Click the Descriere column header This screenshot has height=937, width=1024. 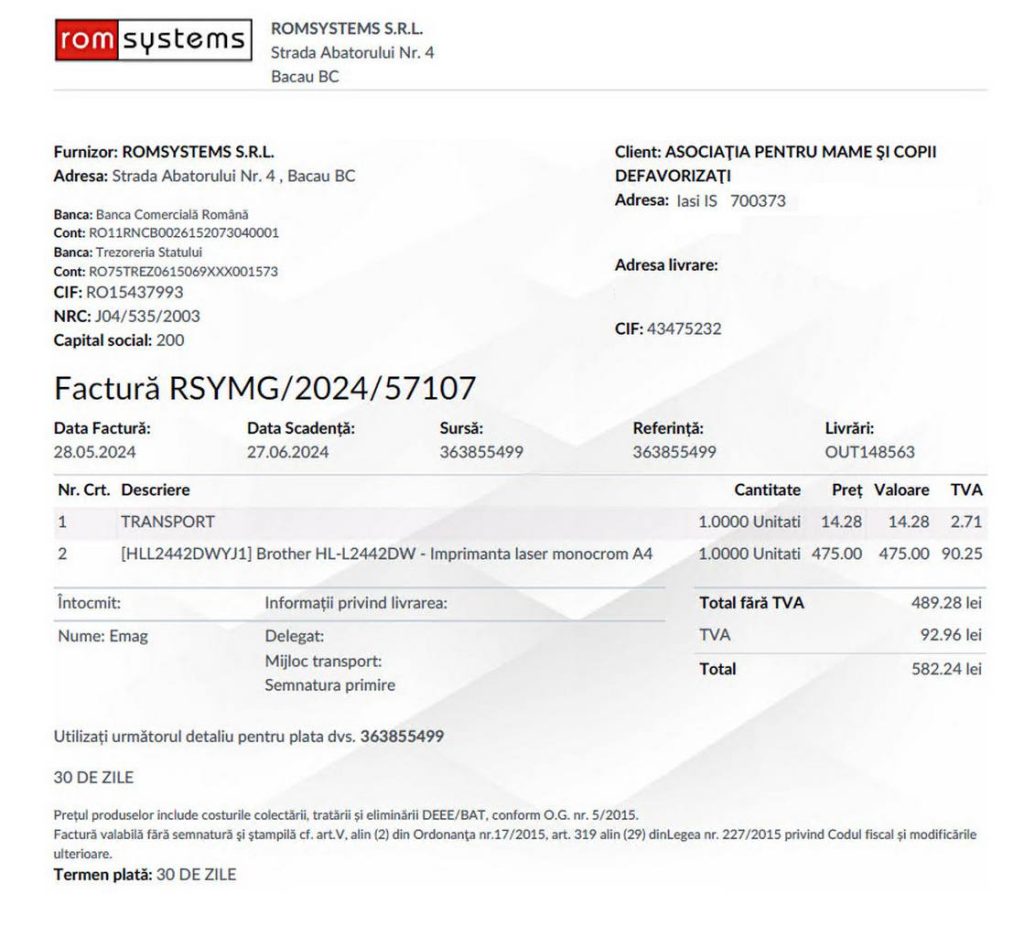[x=155, y=490]
